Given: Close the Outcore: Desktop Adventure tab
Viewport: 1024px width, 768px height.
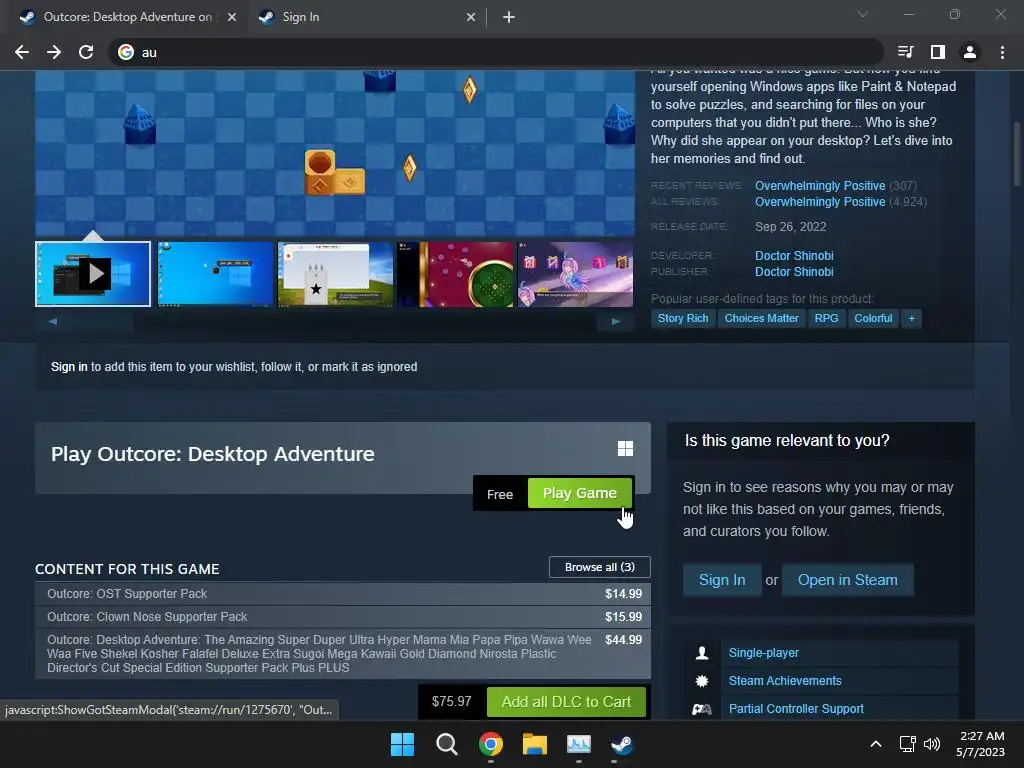Looking at the screenshot, I should pos(232,17).
